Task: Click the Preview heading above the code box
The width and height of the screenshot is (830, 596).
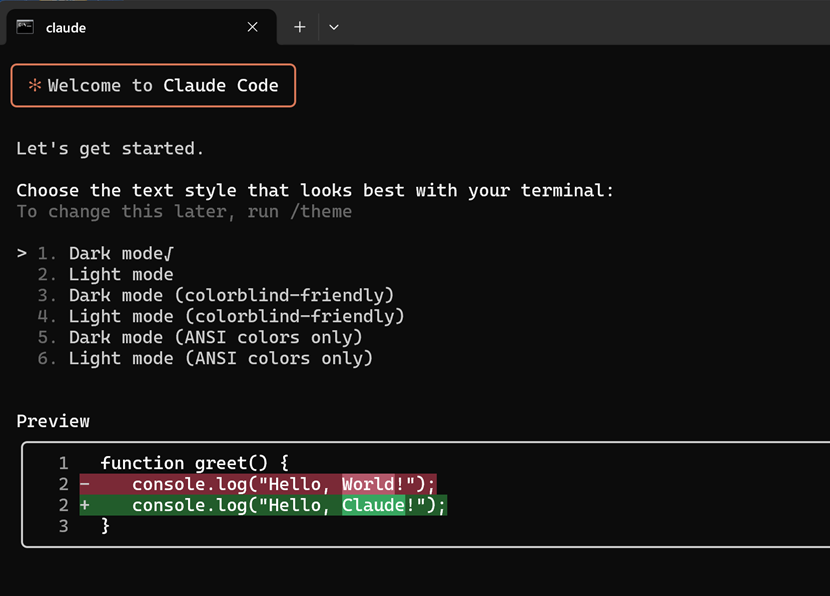Action: [x=53, y=421]
